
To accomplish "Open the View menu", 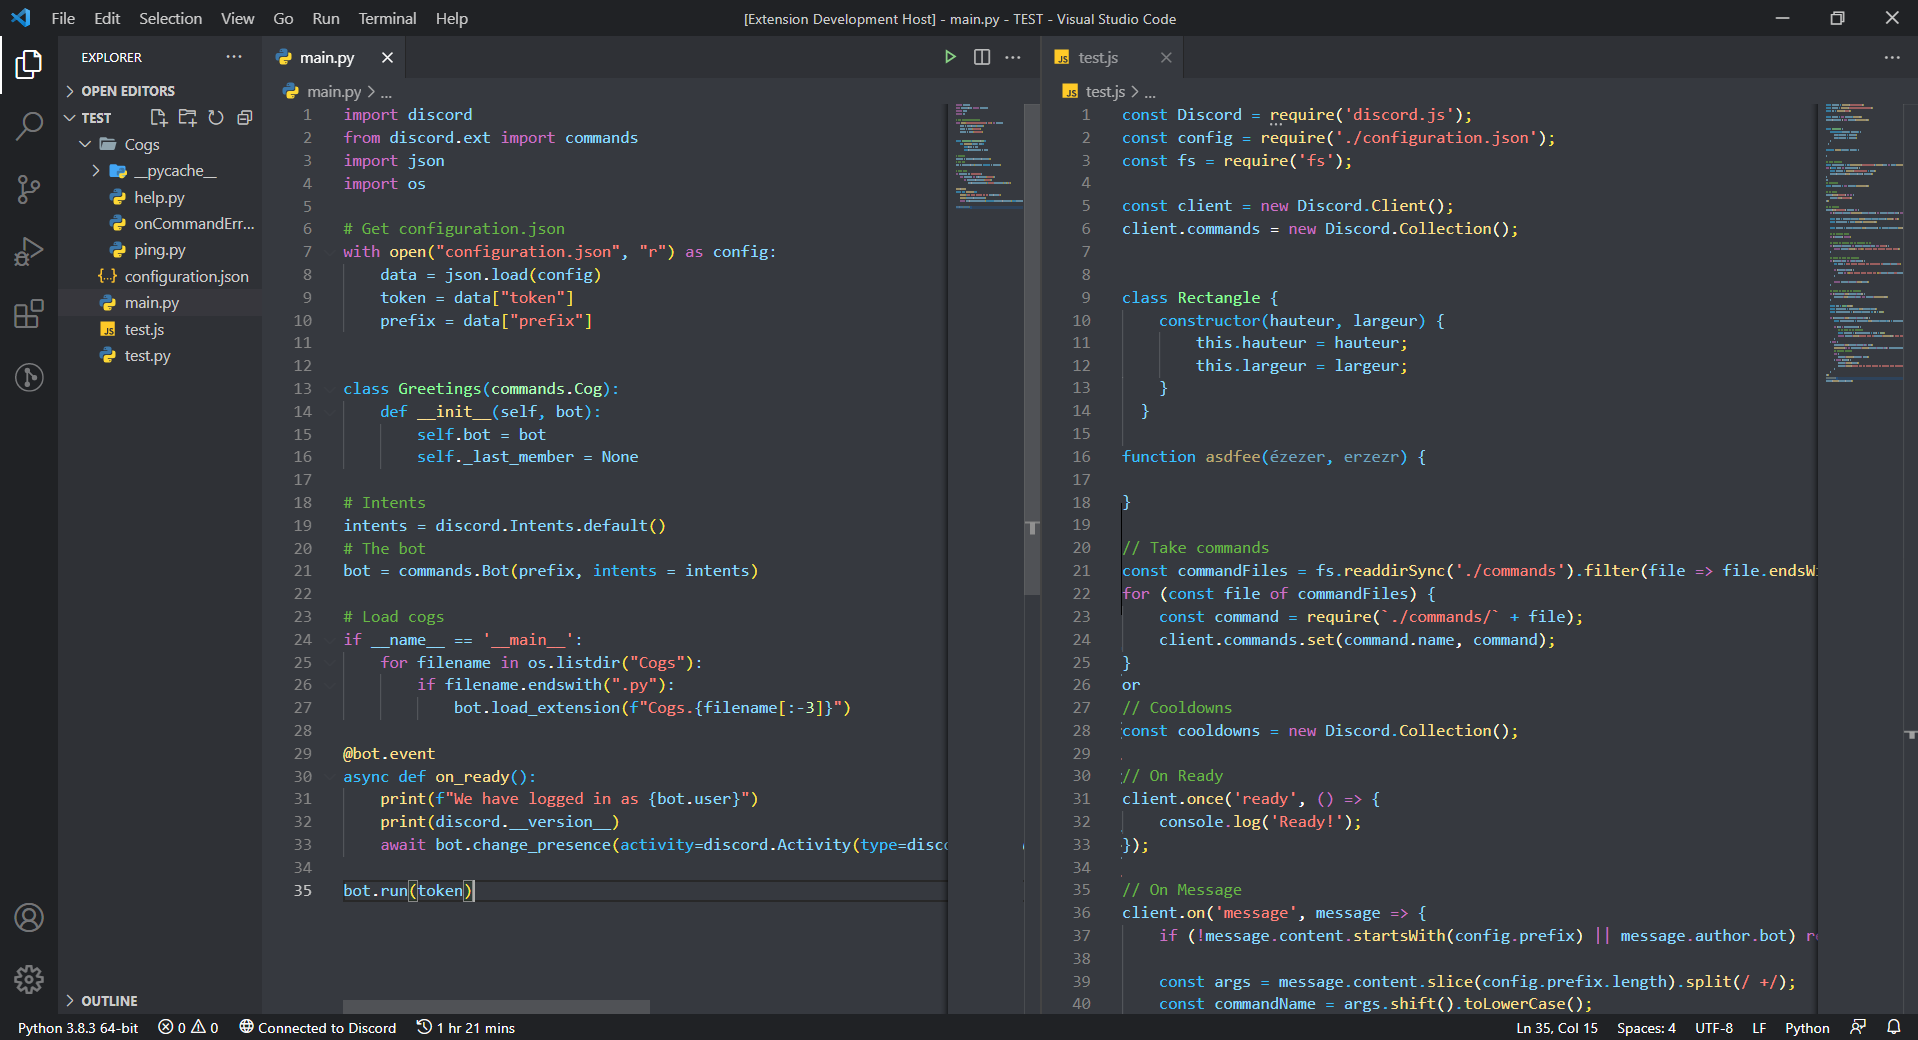I will click(x=237, y=19).
